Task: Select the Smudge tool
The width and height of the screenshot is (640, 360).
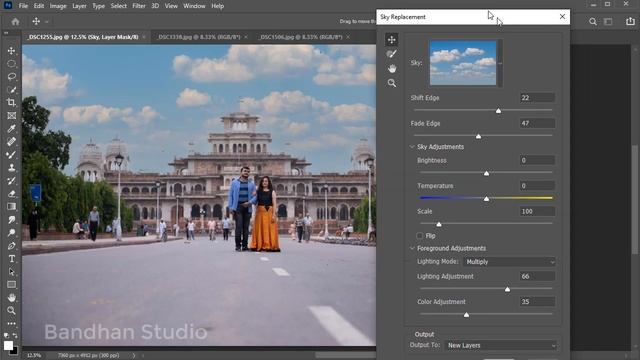Action: 11,220
